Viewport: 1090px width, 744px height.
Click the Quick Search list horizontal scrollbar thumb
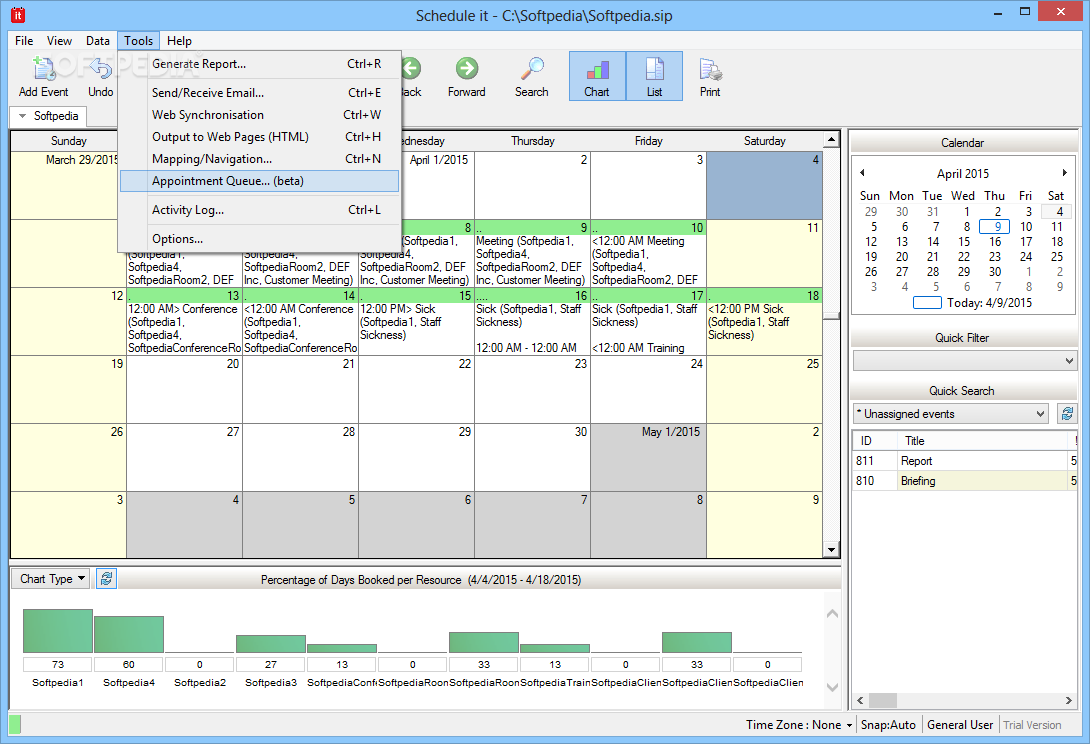coord(883,700)
